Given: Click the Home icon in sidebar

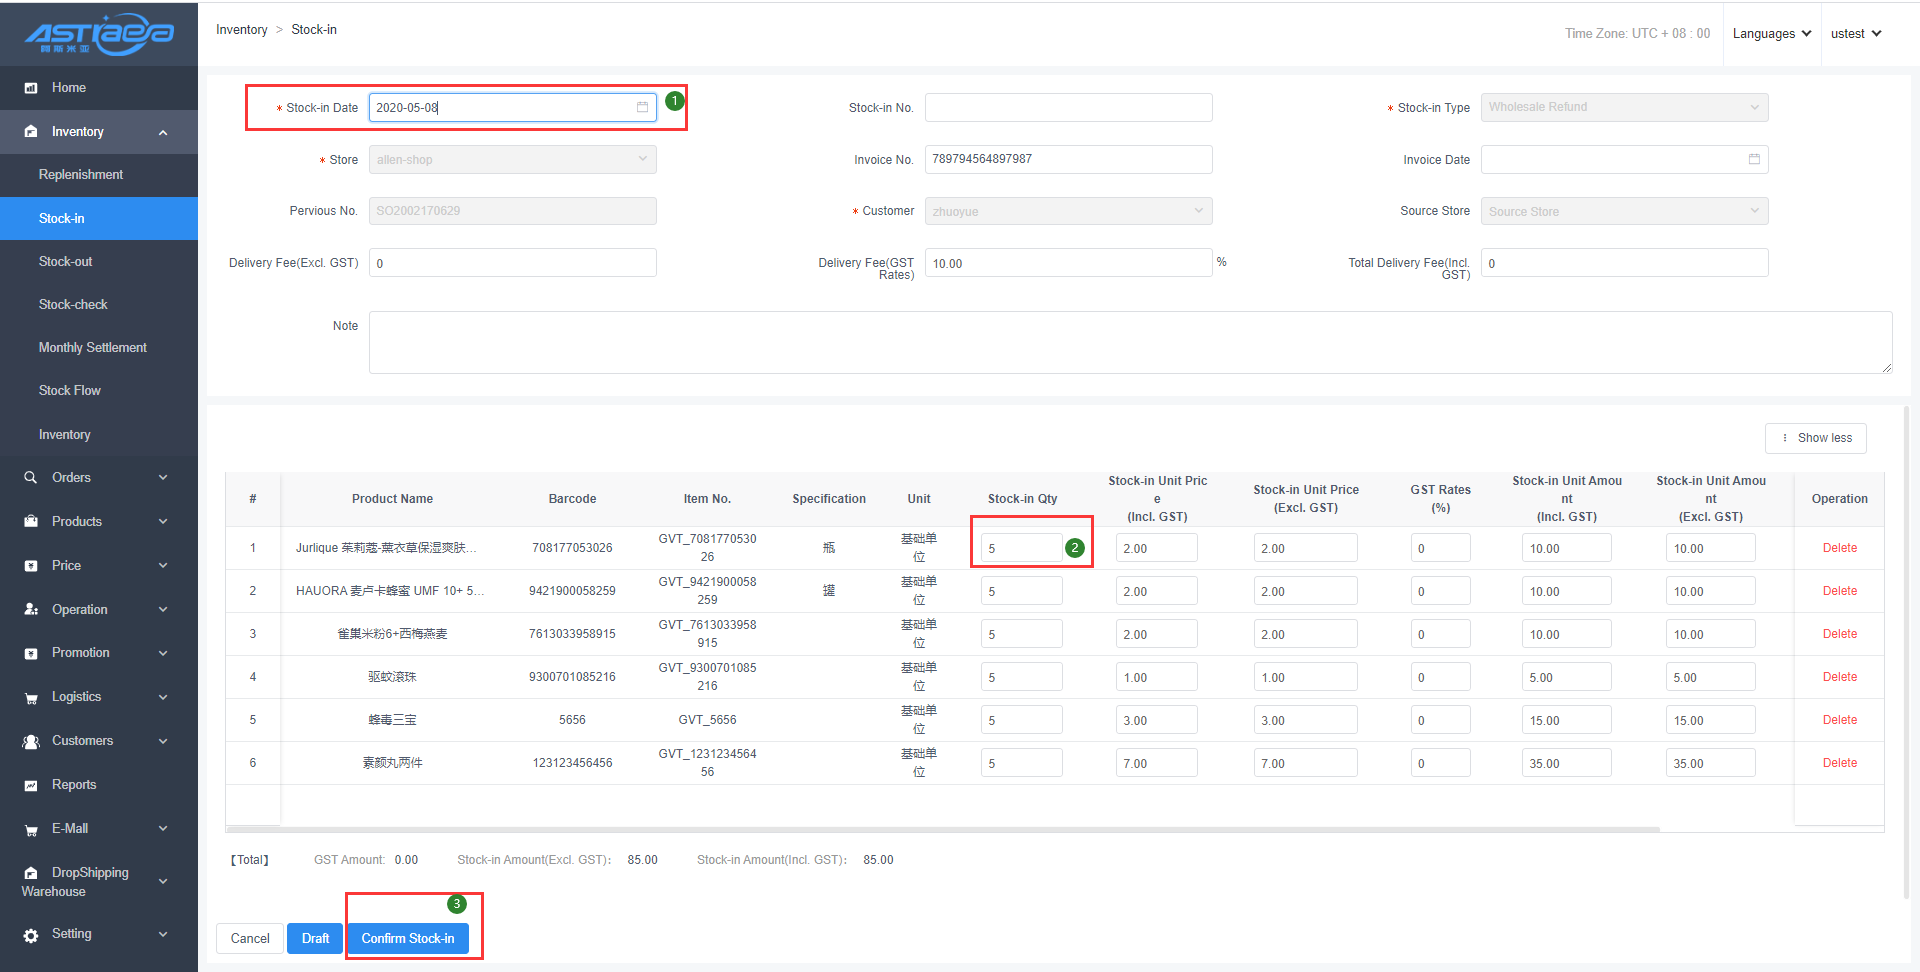Looking at the screenshot, I should (31, 88).
